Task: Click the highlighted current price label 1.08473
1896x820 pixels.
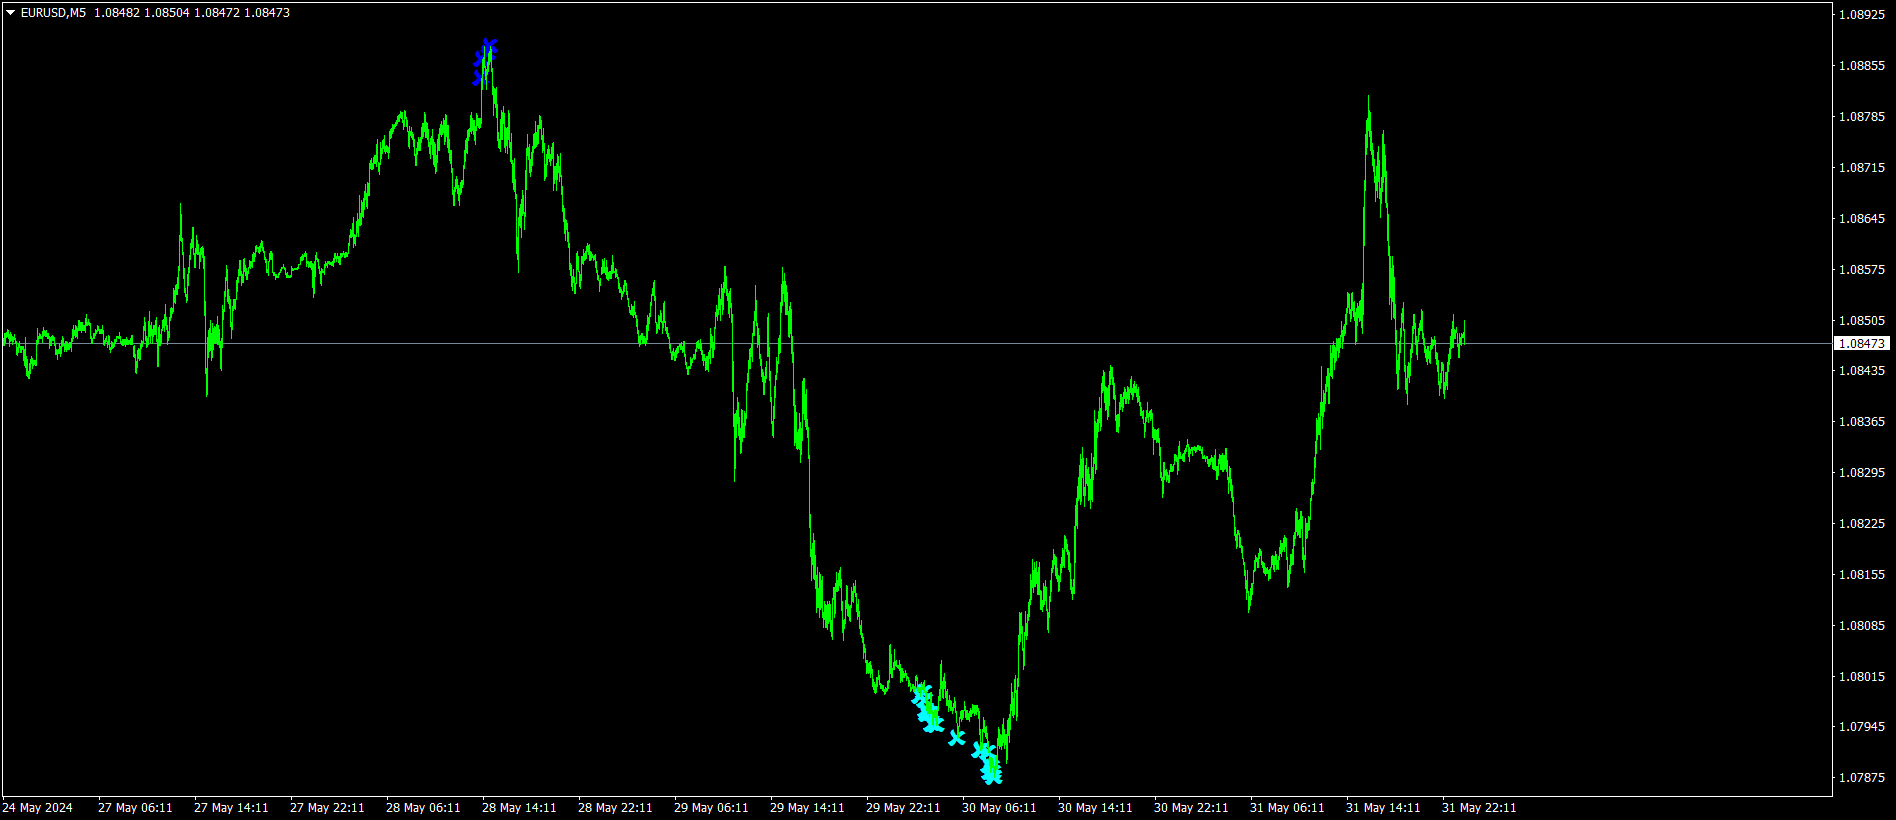Action: 1862,344
